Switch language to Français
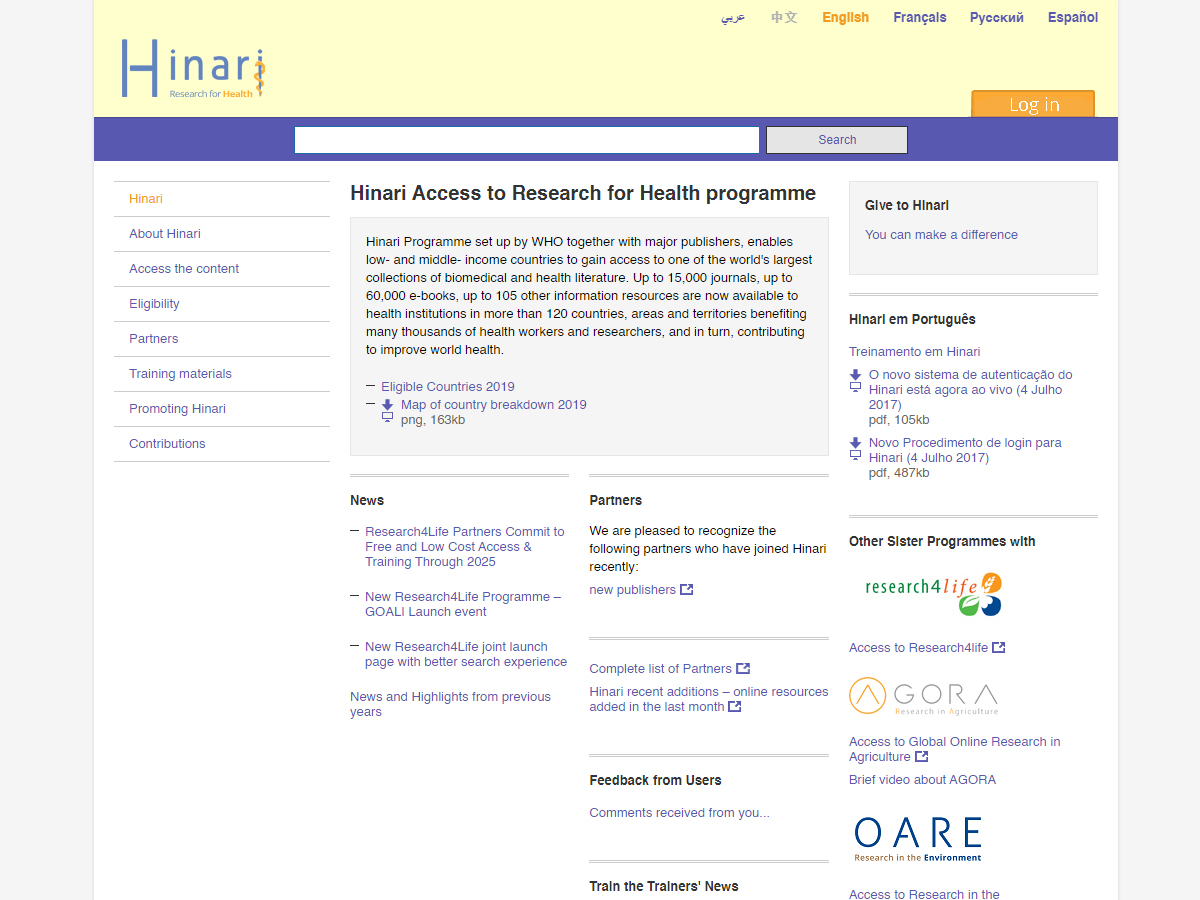The image size is (1200, 900). click(919, 17)
